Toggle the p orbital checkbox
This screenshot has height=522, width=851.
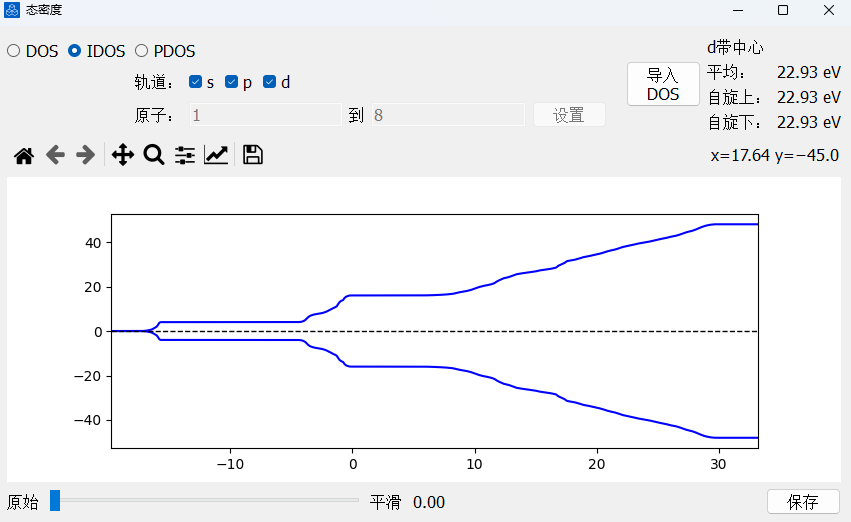coord(232,82)
